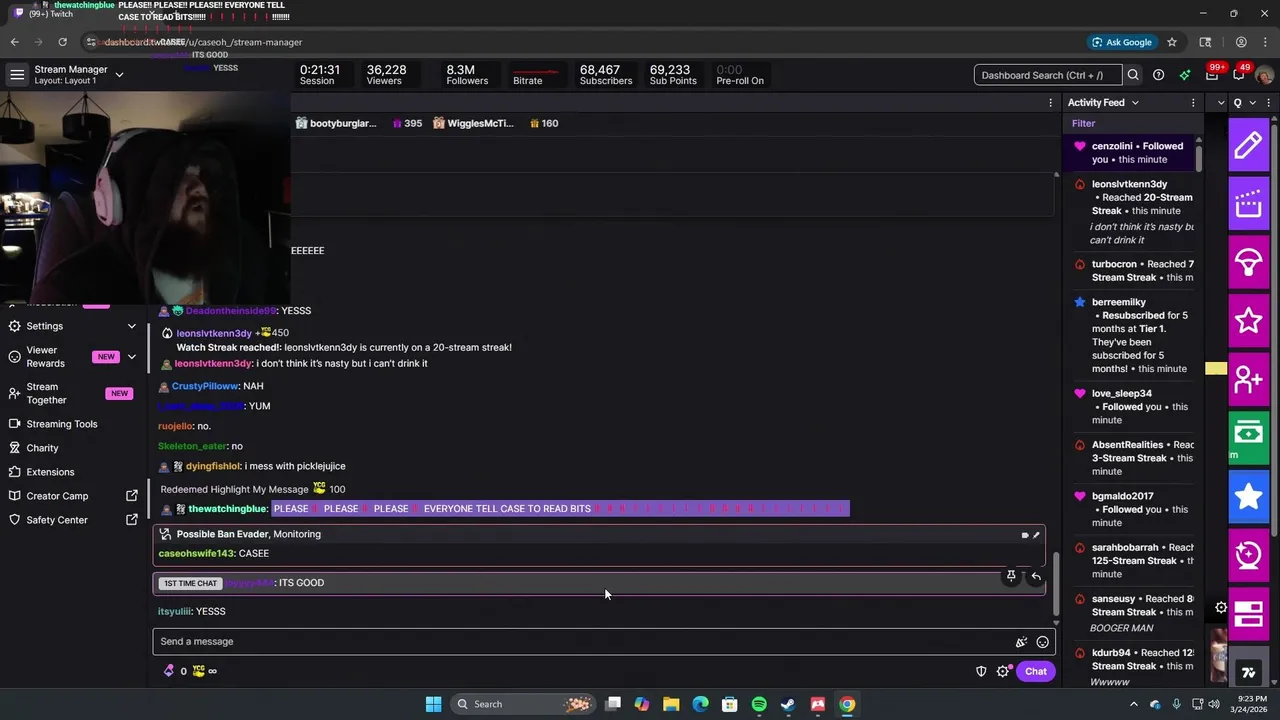
Task: Click the sparkle clock quick action
Action: pyautogui.click(x=1248, y=554)
